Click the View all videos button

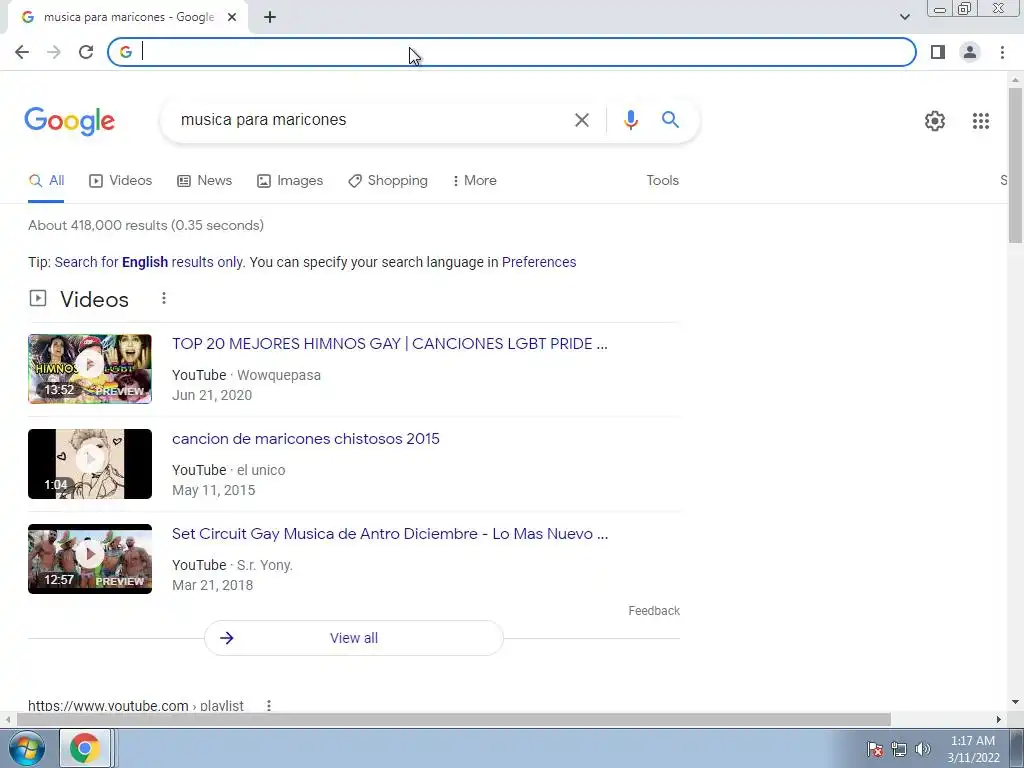click(353, 638)
